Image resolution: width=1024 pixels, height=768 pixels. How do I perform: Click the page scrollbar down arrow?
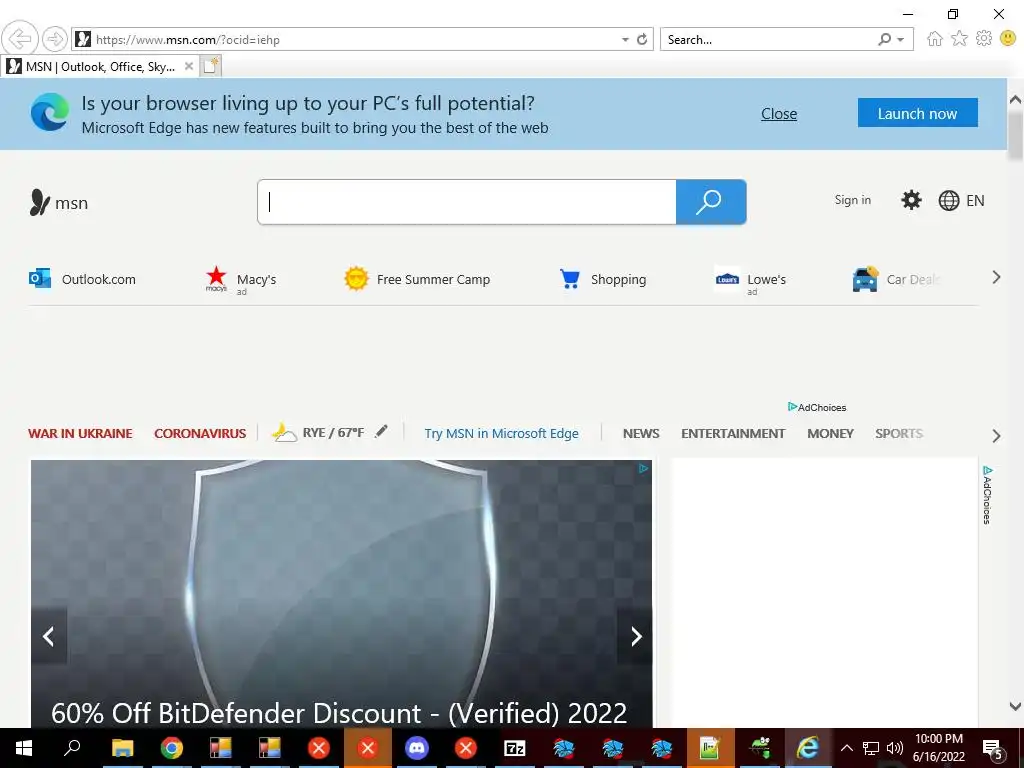[1015, 706]
